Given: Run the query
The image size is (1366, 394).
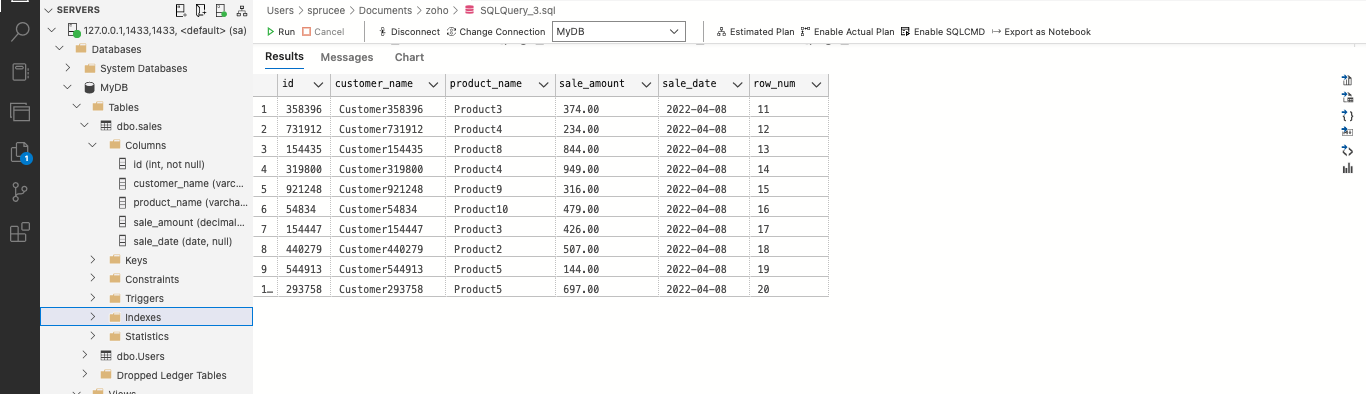Looking at the screenshot, I should 281,32.
